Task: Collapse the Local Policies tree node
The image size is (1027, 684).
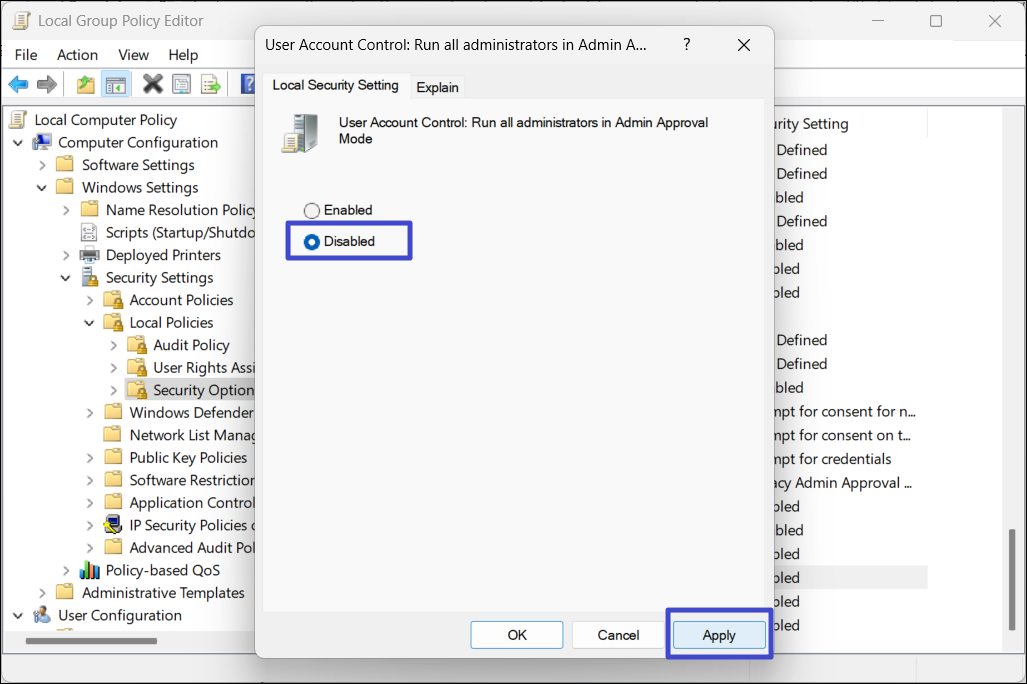Action: click(91, 323)
